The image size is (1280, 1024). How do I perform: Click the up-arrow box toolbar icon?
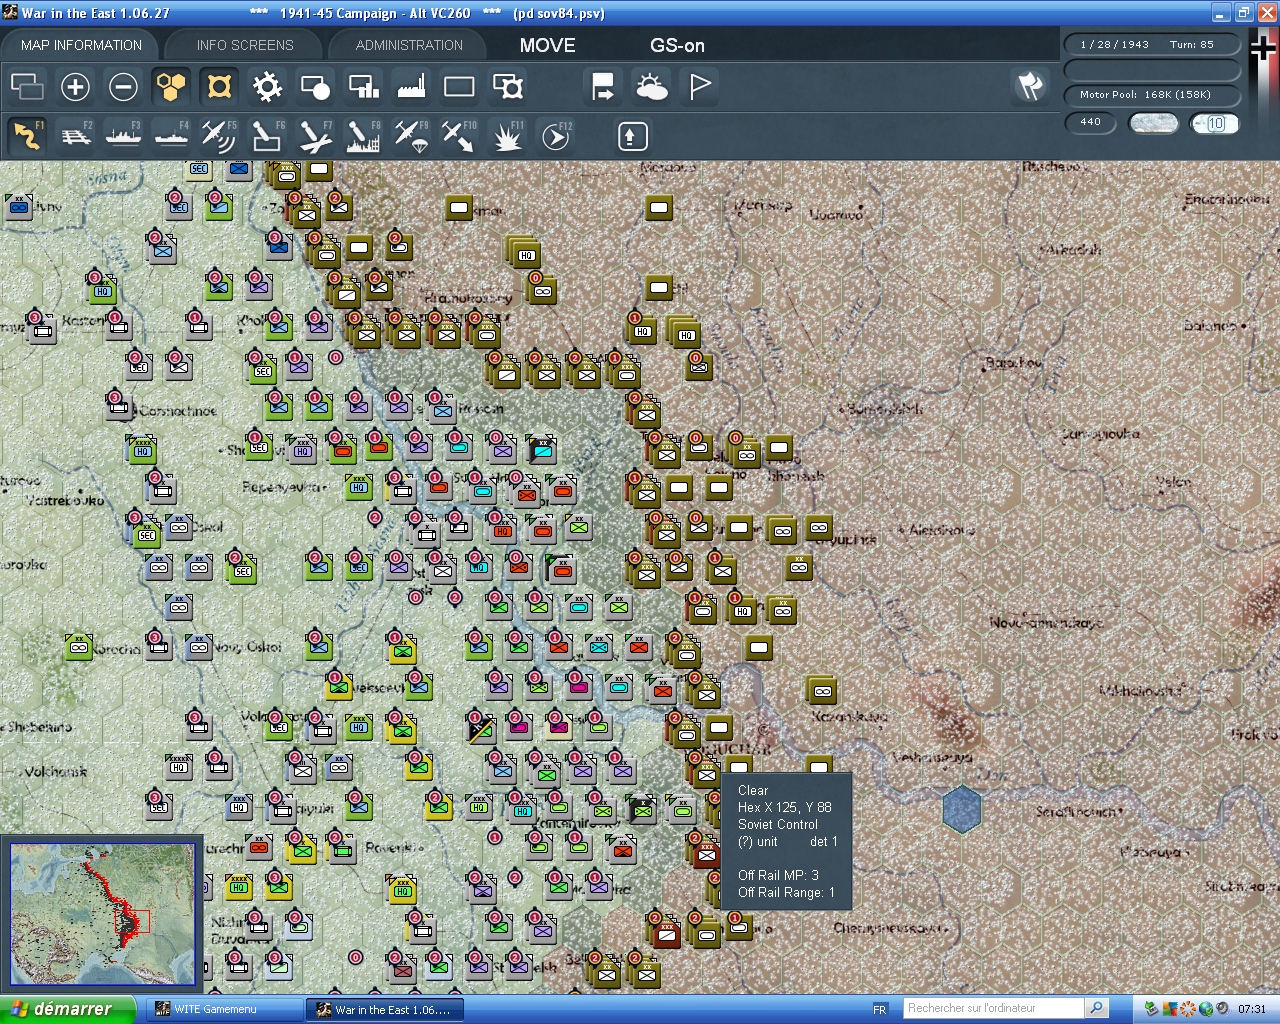coord(632,136)
